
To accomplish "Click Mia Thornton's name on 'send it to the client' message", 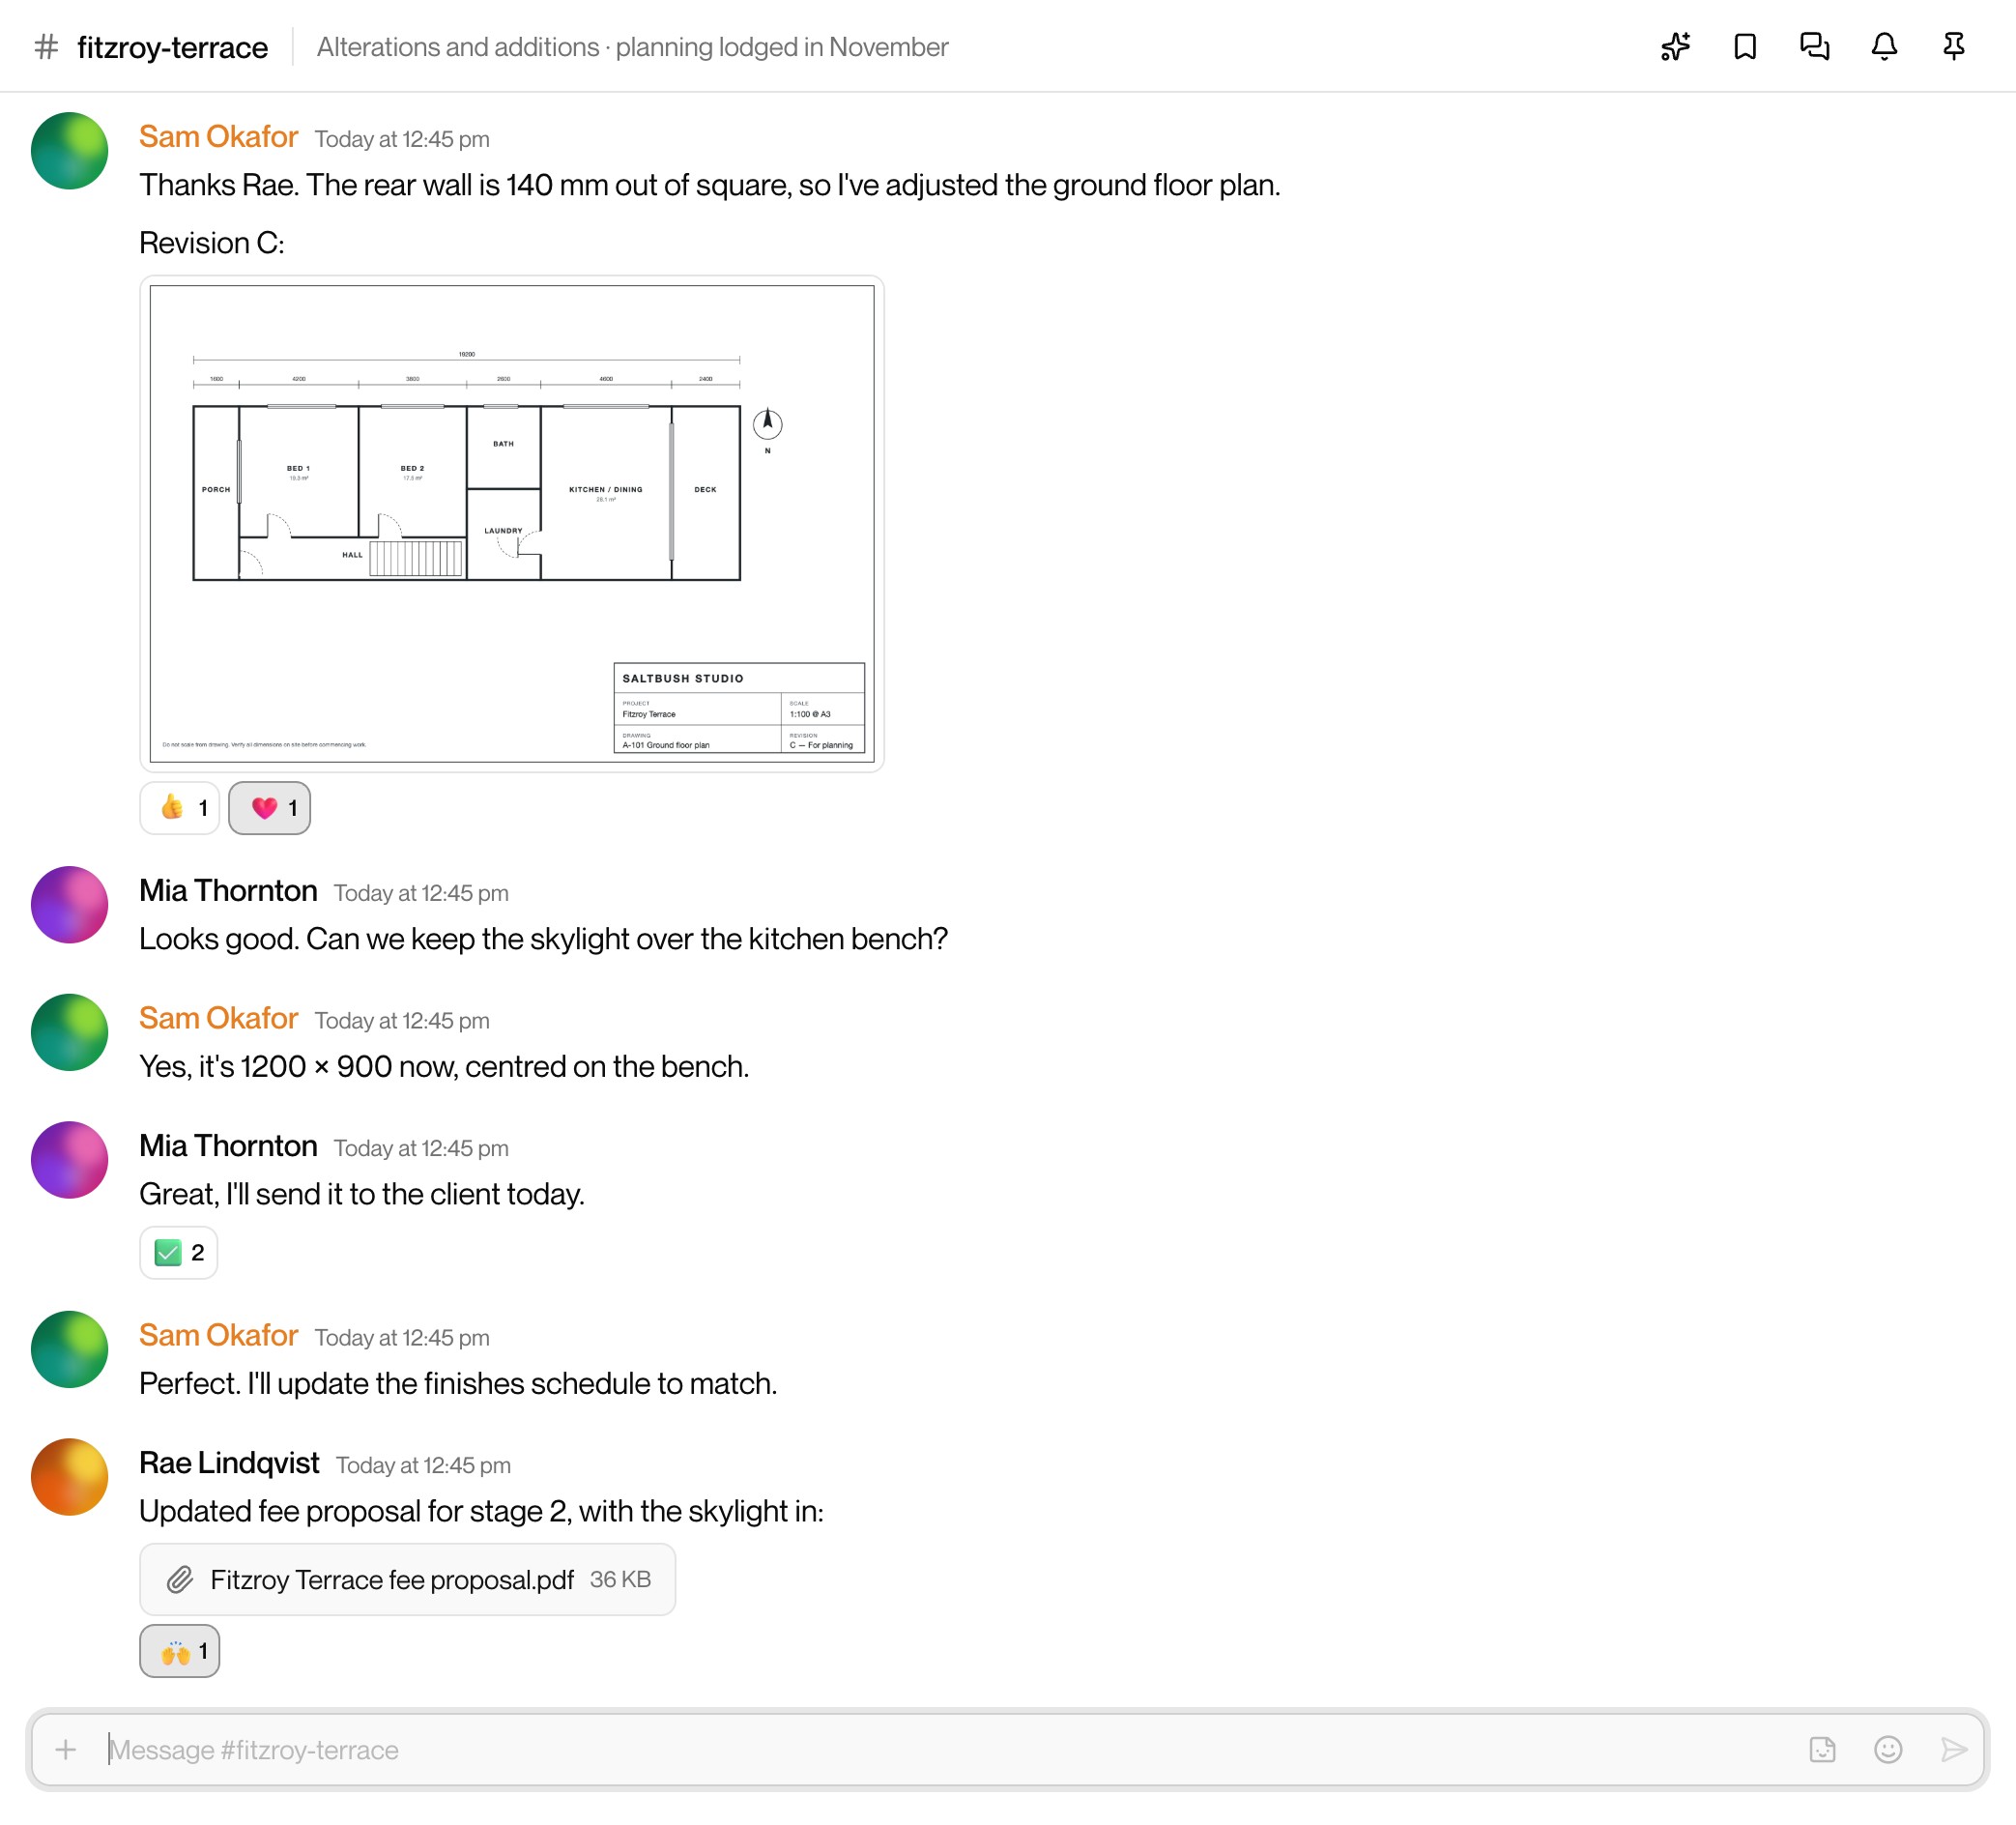I will click(228, 1146).
